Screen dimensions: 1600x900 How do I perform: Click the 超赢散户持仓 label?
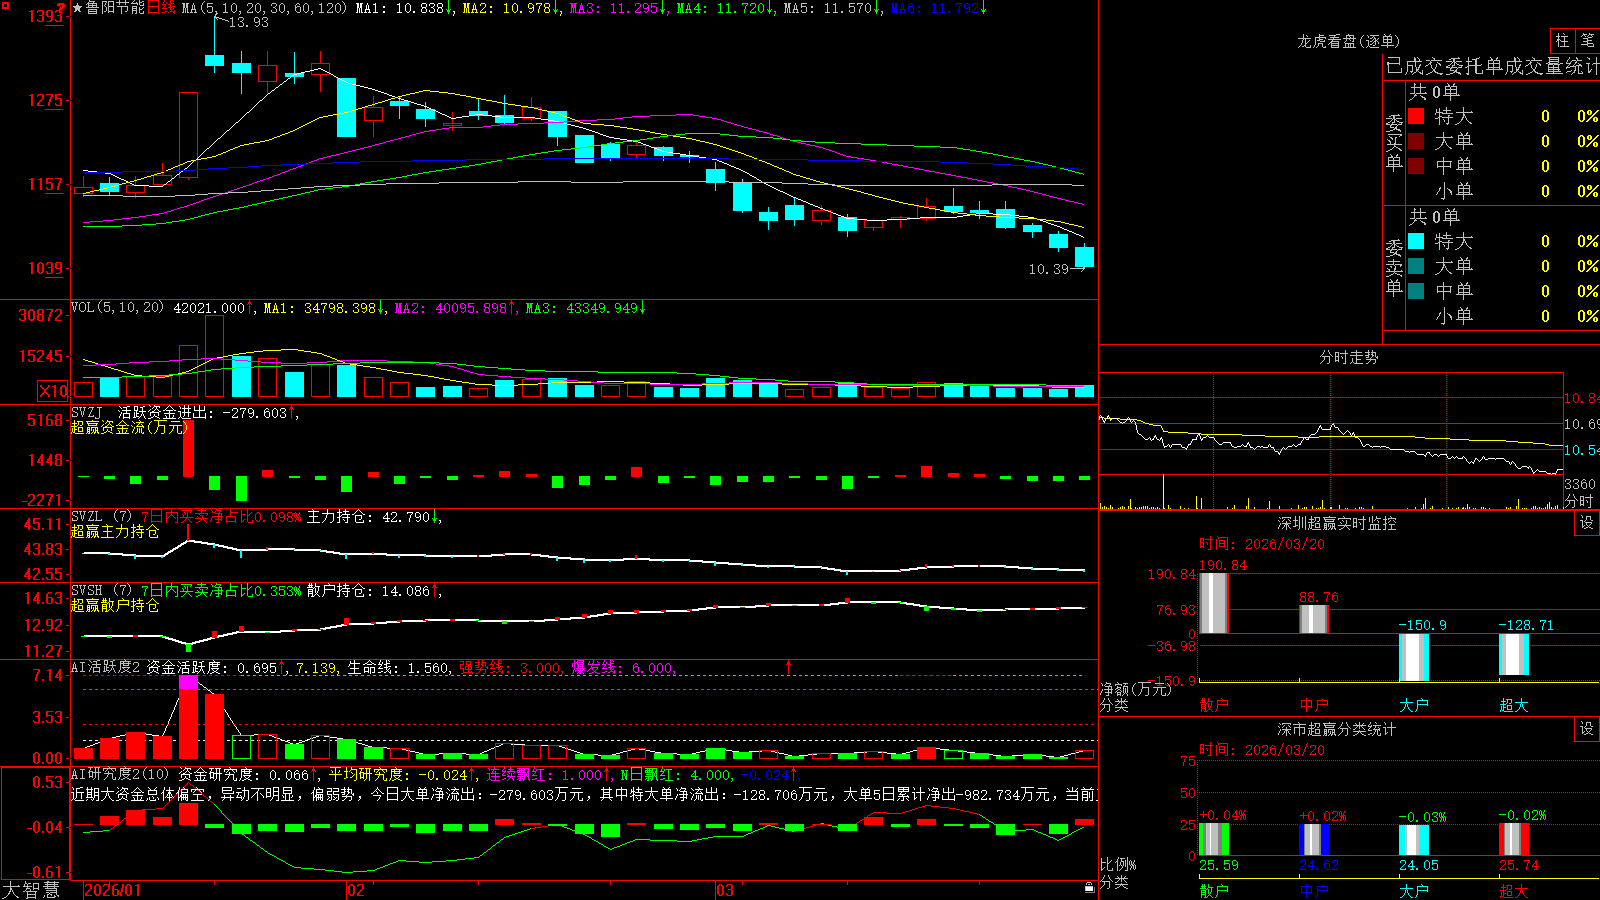(115, 606)
